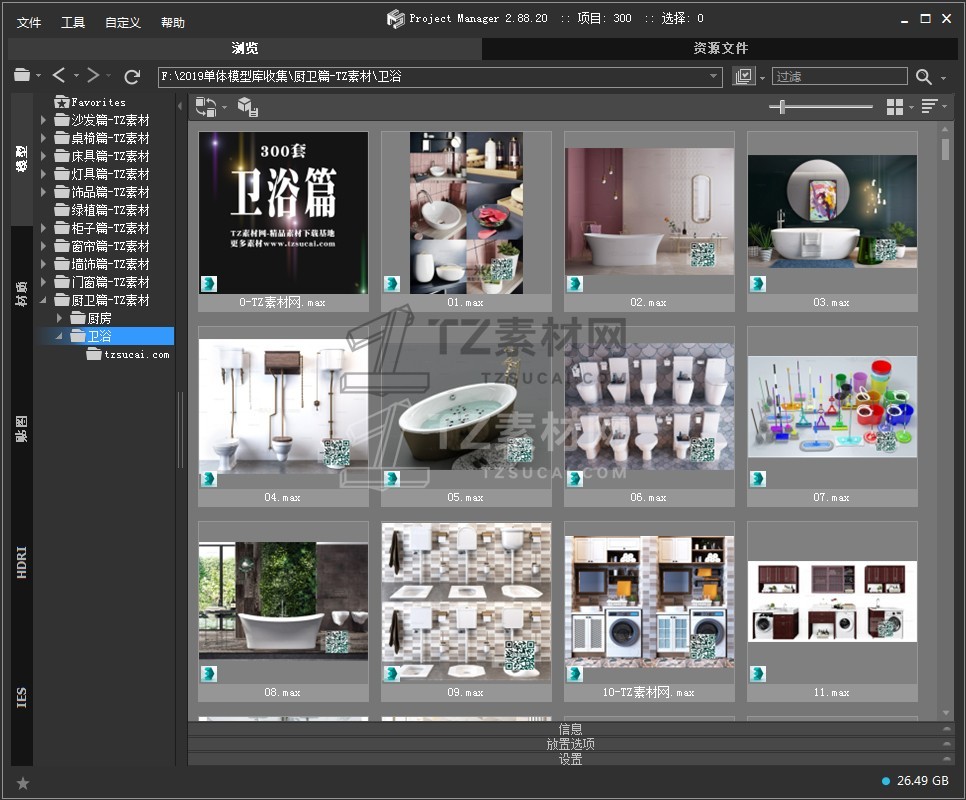The image size is (966, 800).
Task: Click the favorites star icon in status bar
Action: pyautogui.click(x=23, y=783)
